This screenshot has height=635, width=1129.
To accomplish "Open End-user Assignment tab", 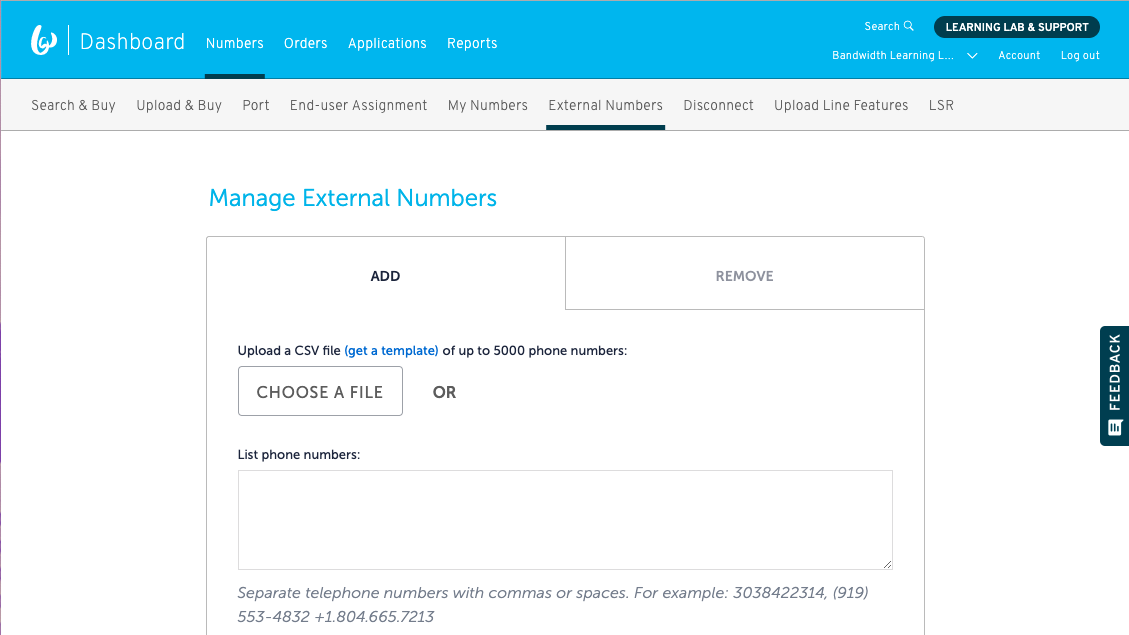I will [x=359, y=105].
